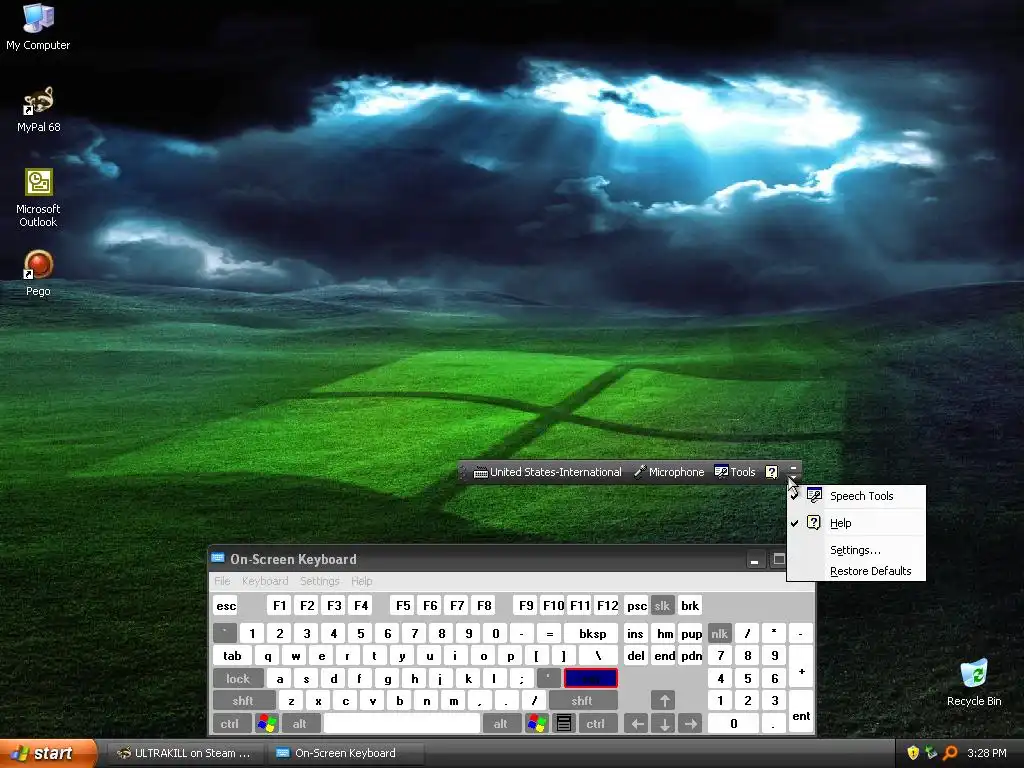Click the security shield tray icon
The height and width of the screenshot is (768, 1024).
point(913,753)
